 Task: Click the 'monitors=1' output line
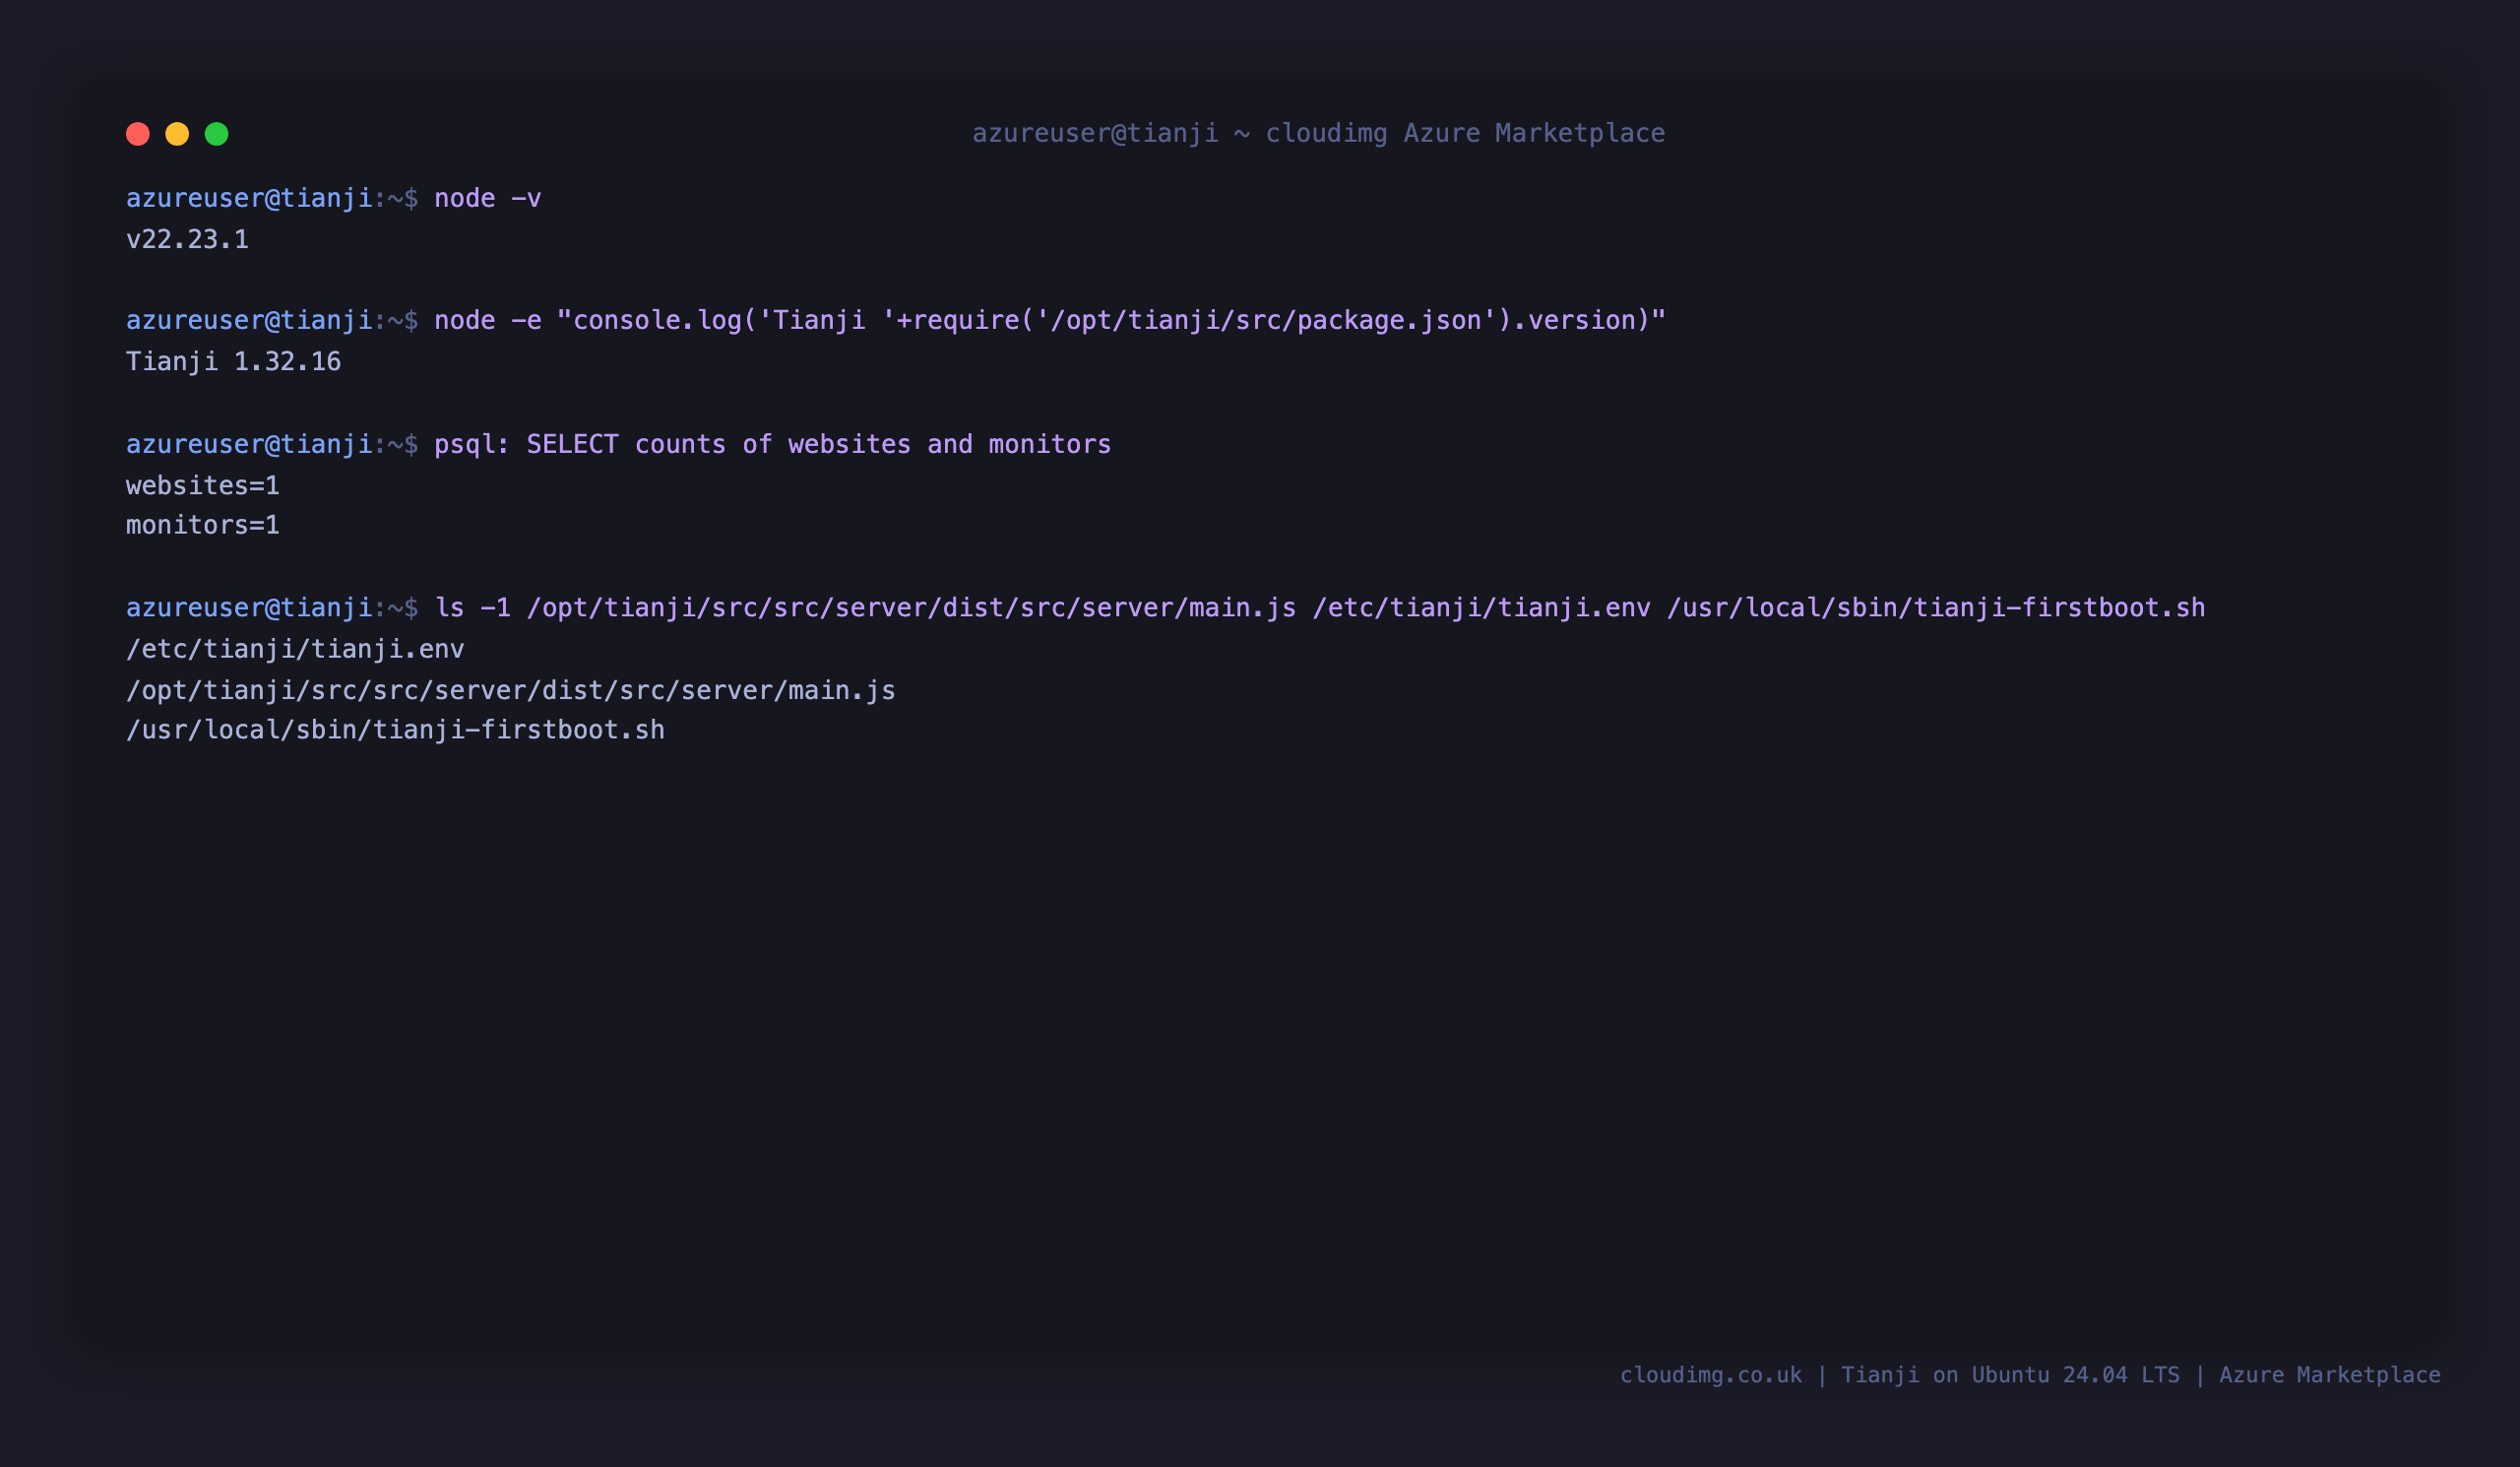pos(203,525)
